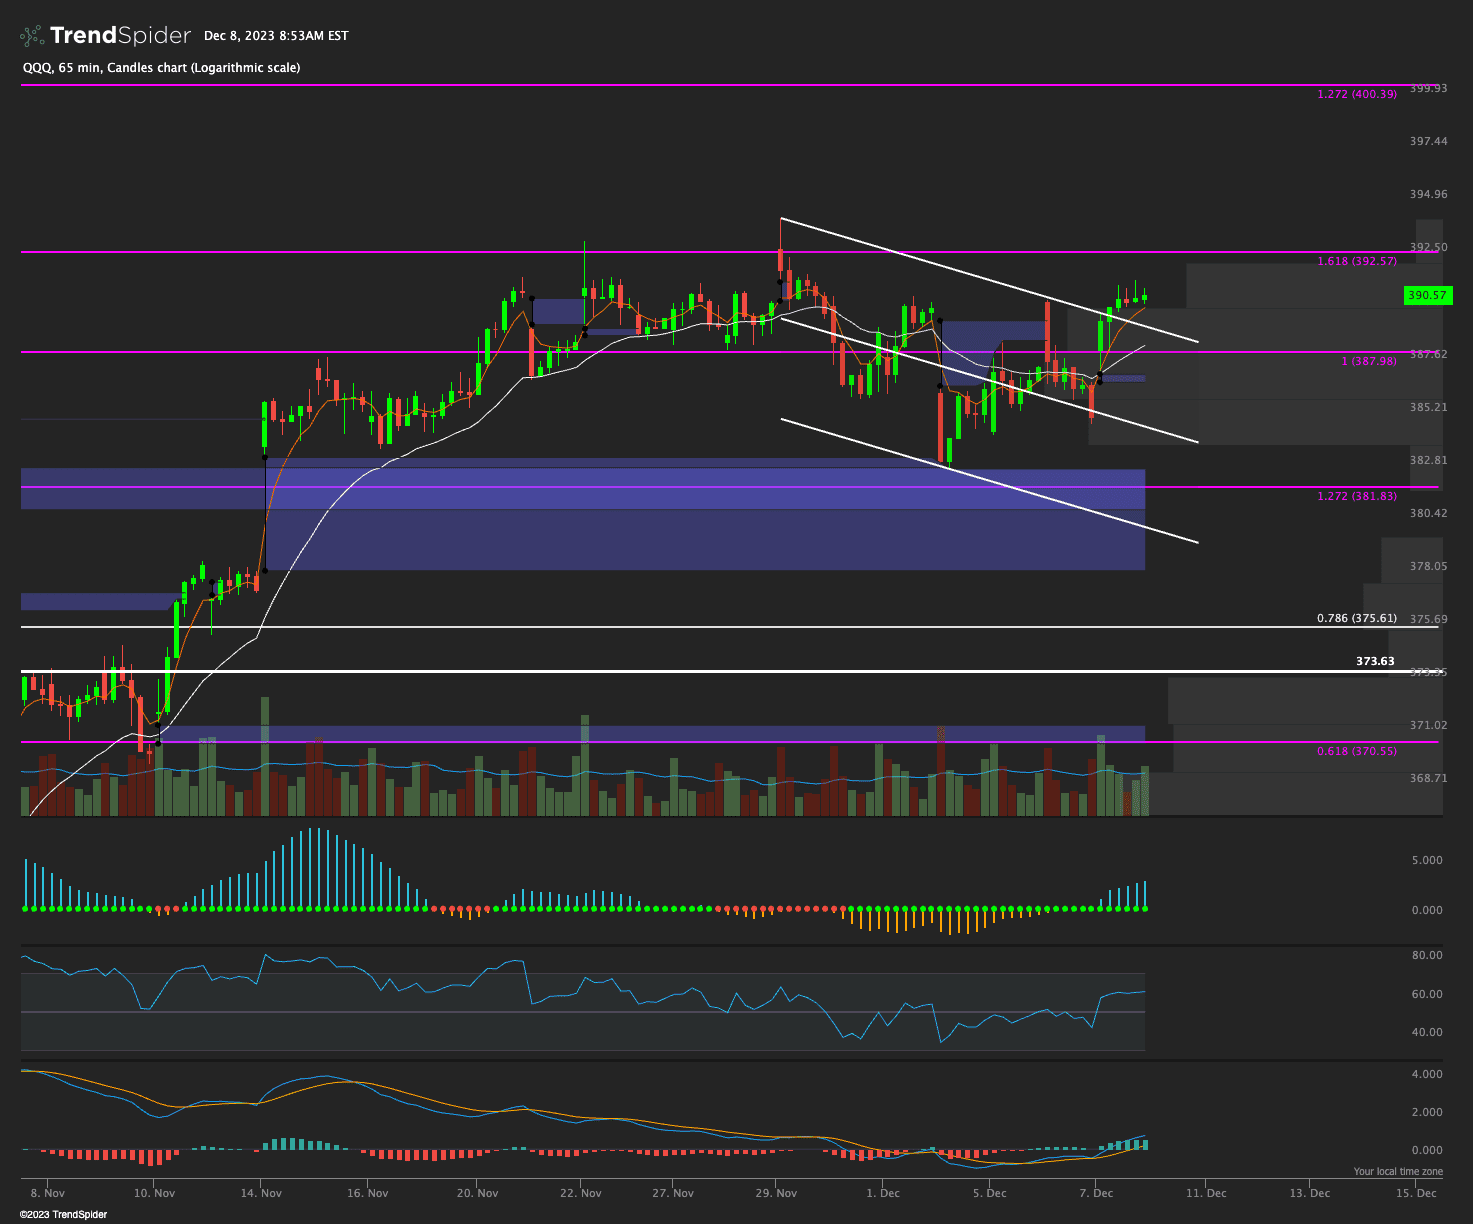
Task: Select the white 0.786 (375.61) level label
Action: 1357,618
